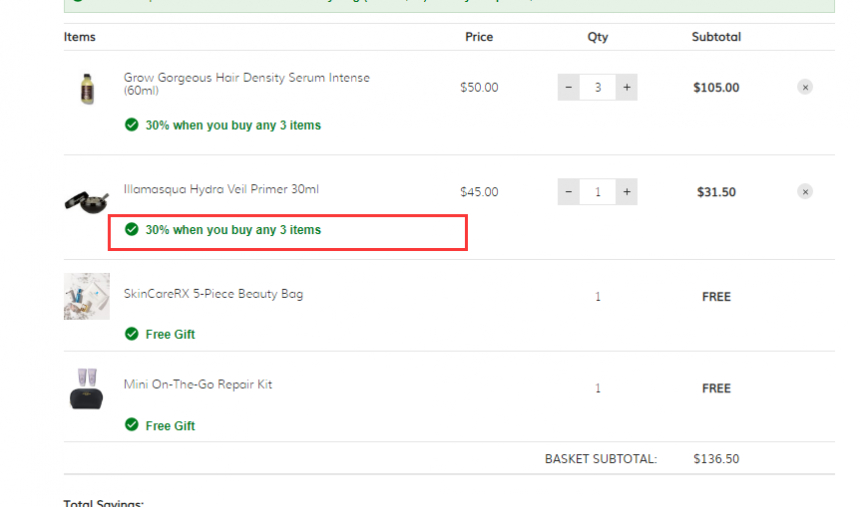Decrease quantity of Grow Gorgeous Hair Density Serum

(568, 87)
